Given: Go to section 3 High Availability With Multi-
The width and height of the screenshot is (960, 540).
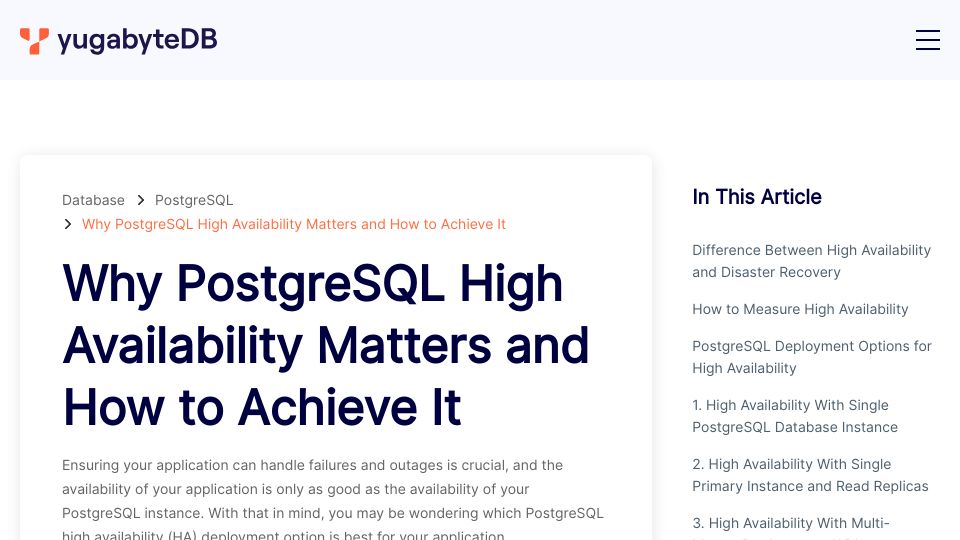Looking at the screenshot, I should pyautogui.click(x=791, y=524).
